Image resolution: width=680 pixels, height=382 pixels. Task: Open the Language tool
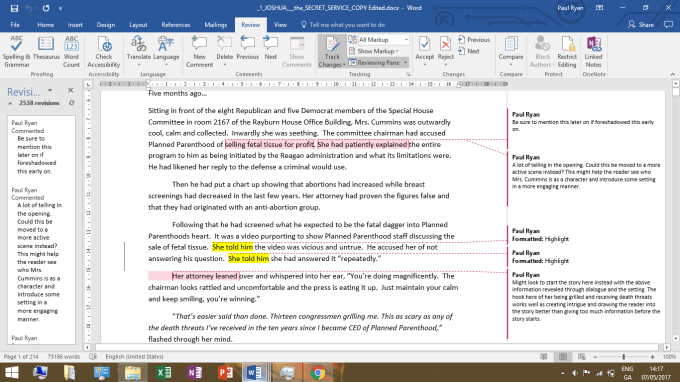click(x=166, y=52)
